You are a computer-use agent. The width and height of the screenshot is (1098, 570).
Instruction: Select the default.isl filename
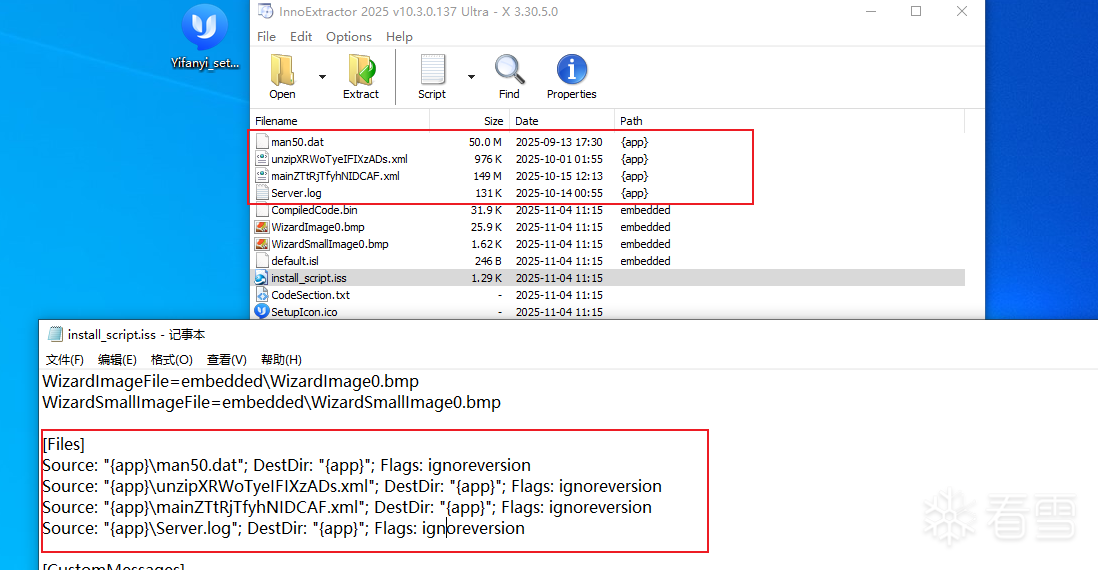pyautogui.click(x=295, y=260)
